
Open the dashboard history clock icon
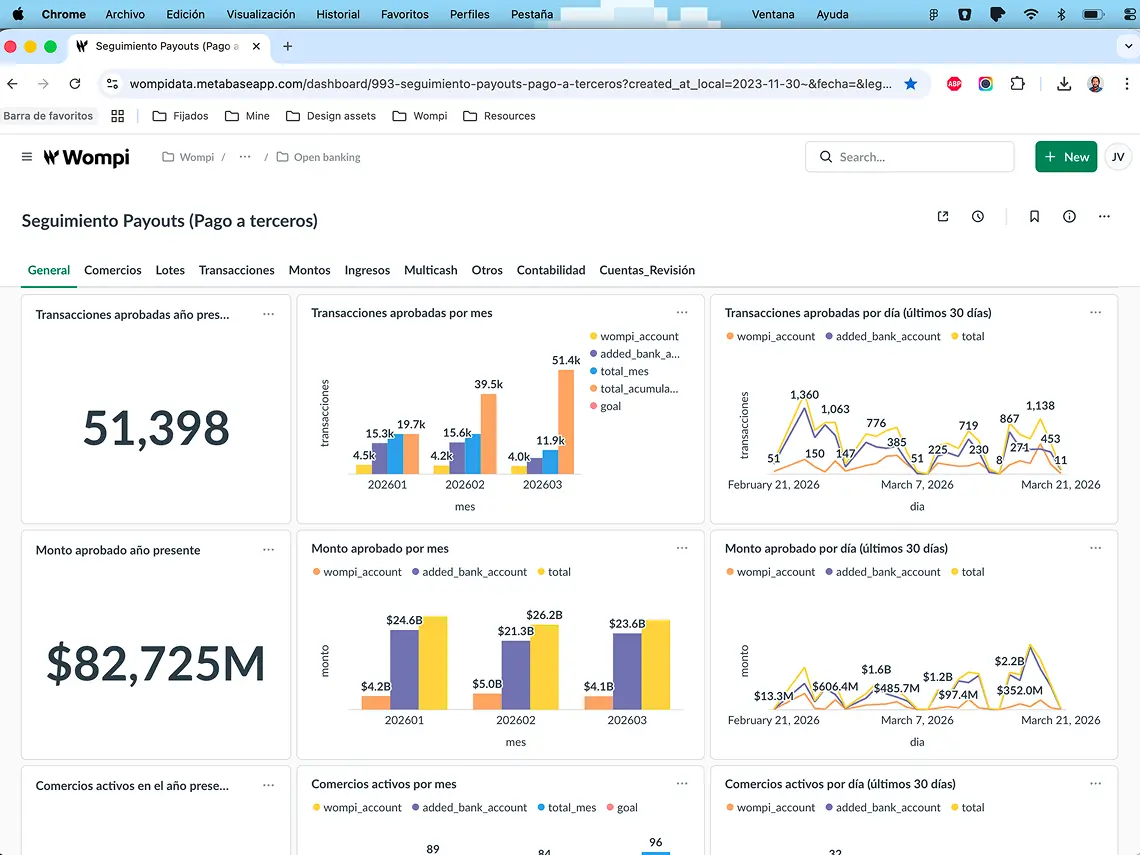click(x=978, y=217)
